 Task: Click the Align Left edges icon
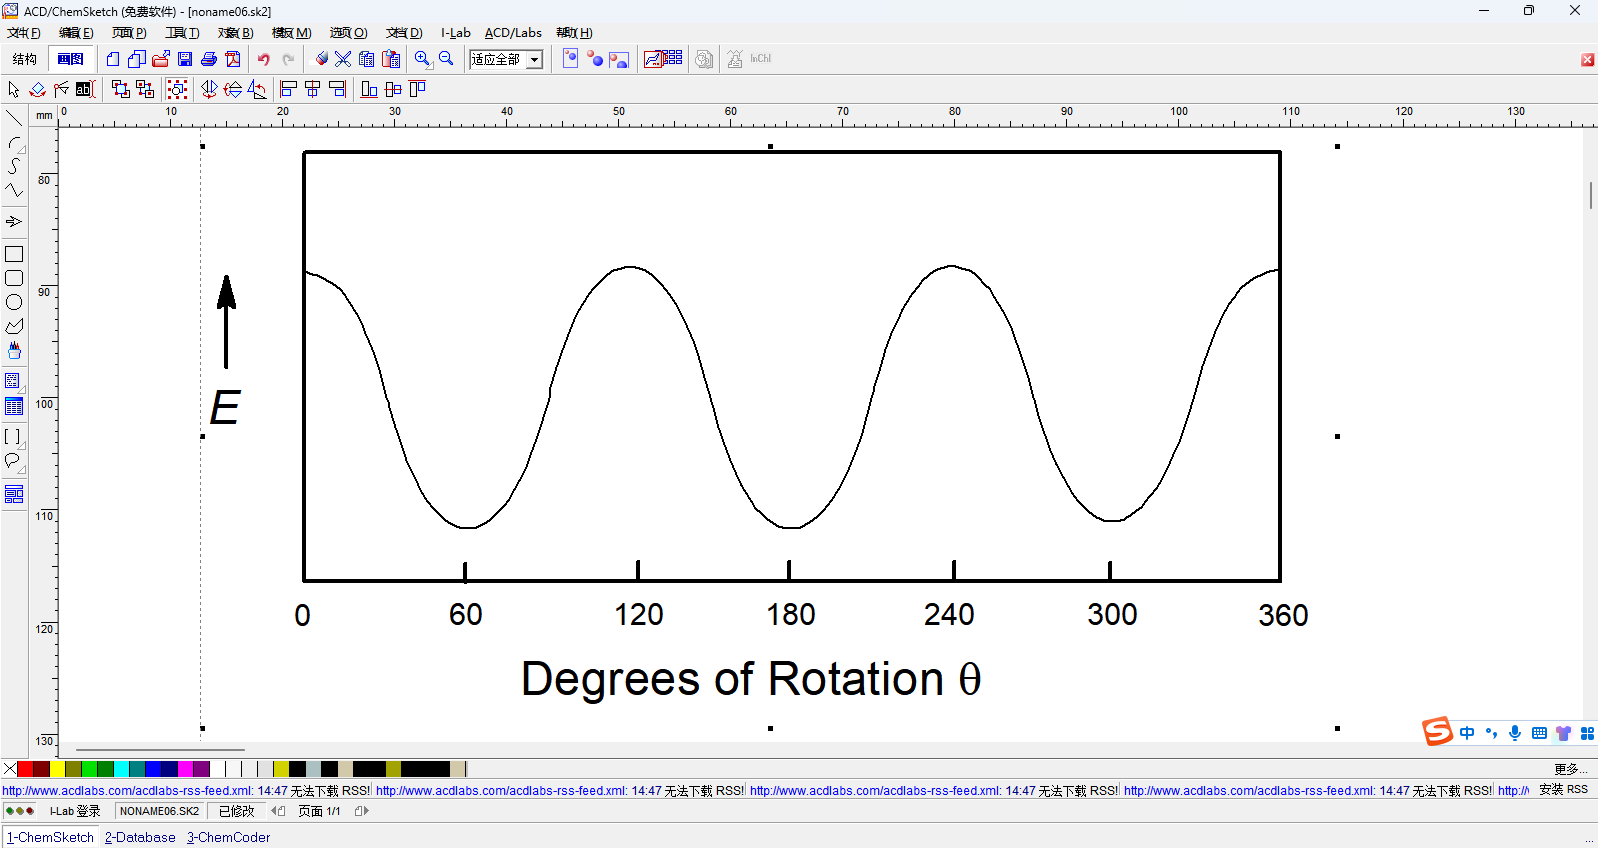point(289,89)
